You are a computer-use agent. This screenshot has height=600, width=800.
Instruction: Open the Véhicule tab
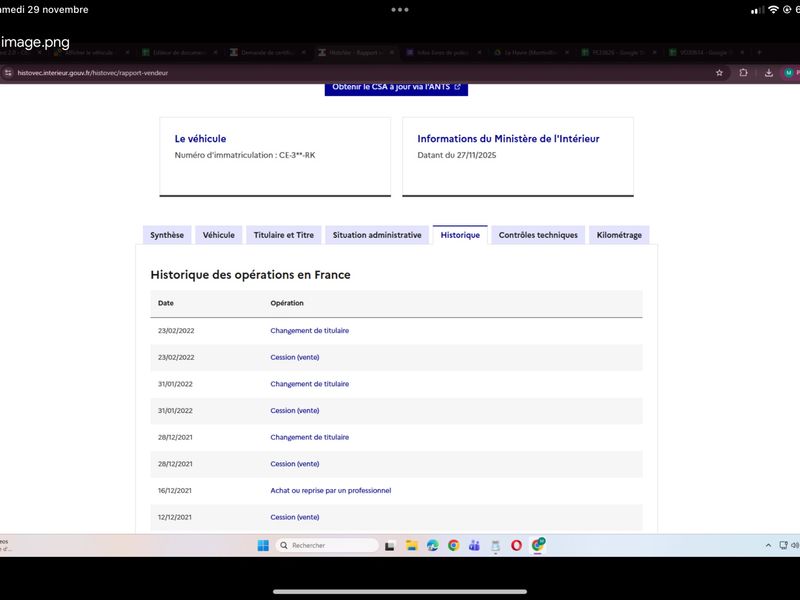[x=219, y=235]
